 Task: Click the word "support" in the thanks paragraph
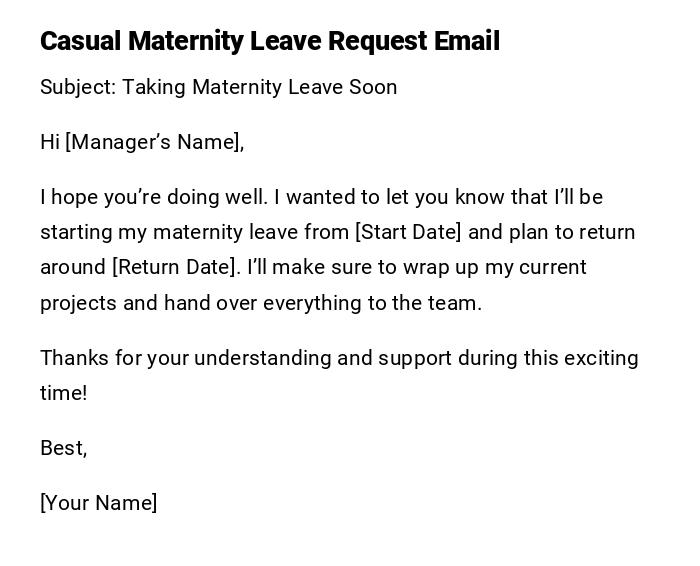pos(414,358)
